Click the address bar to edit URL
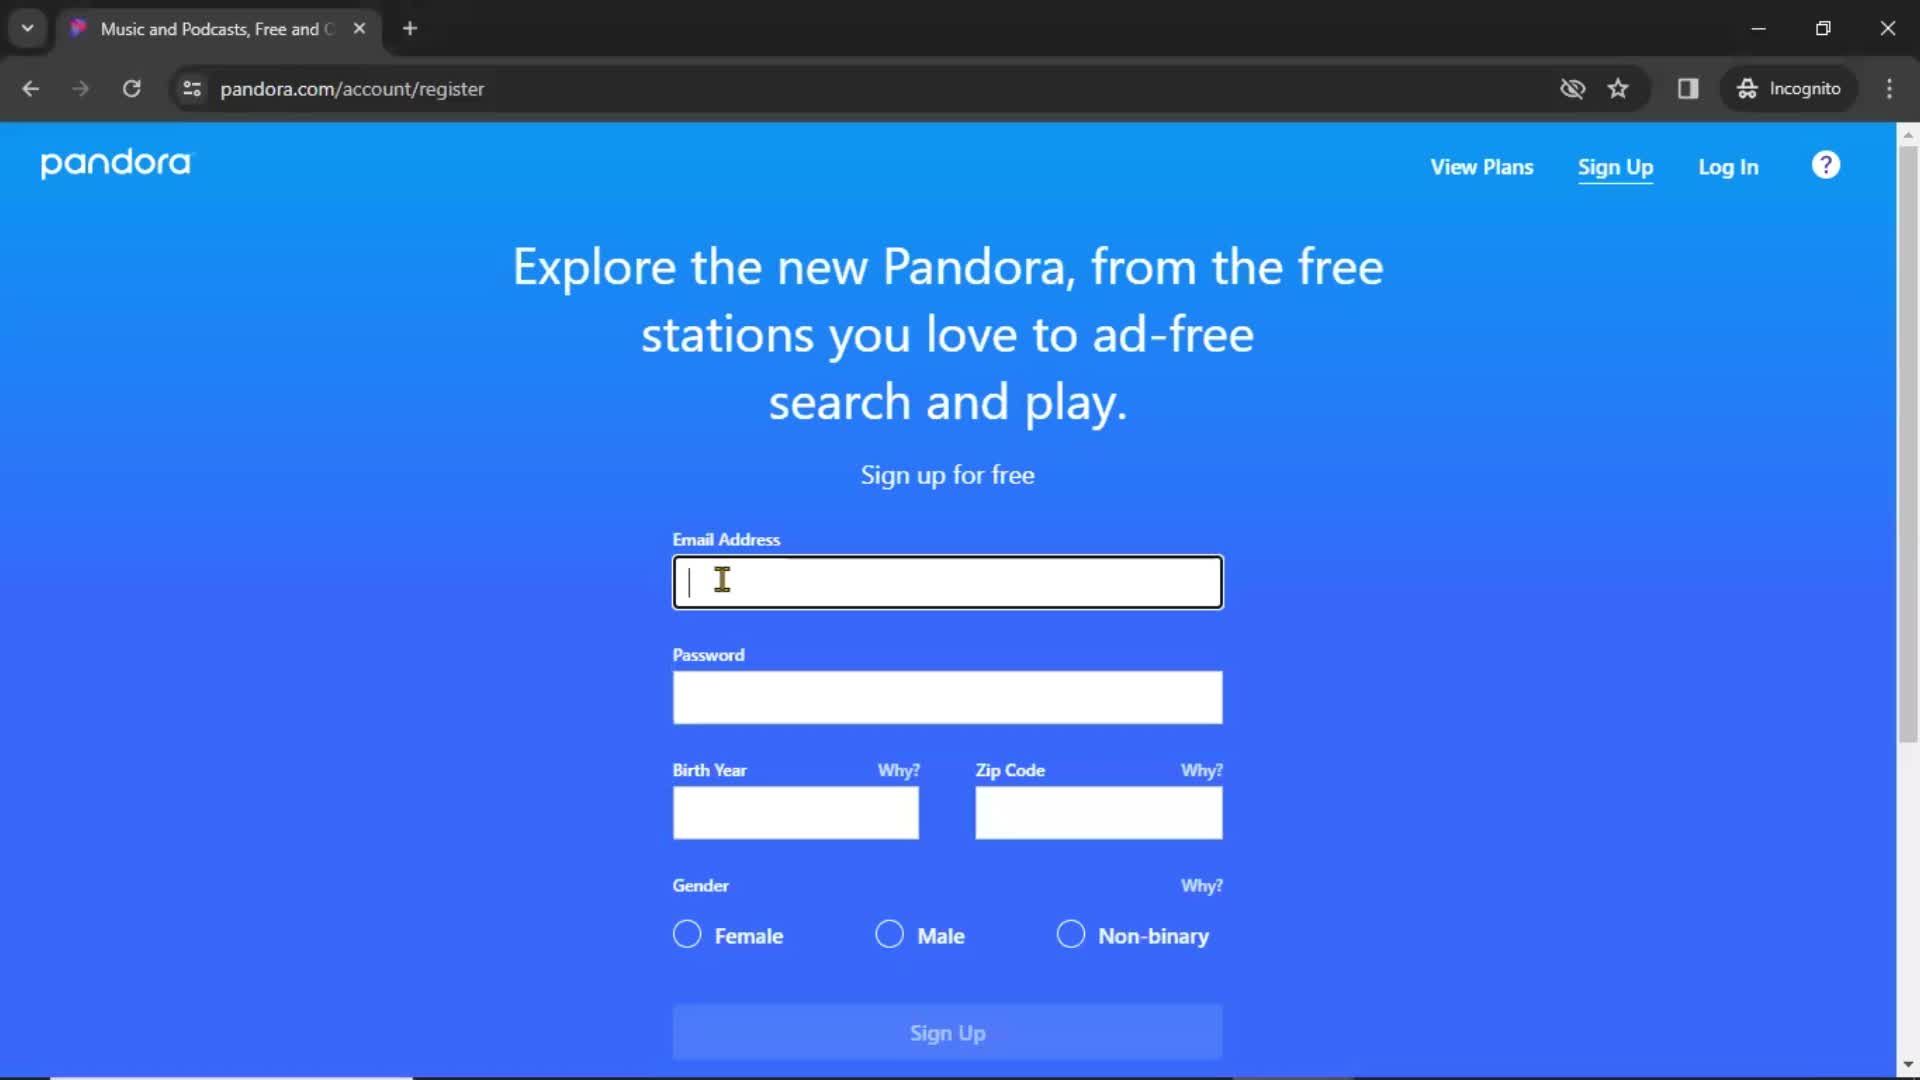Image resolution: width=1920 pixels, height=1080 pixels. click(x=351, y=88)
